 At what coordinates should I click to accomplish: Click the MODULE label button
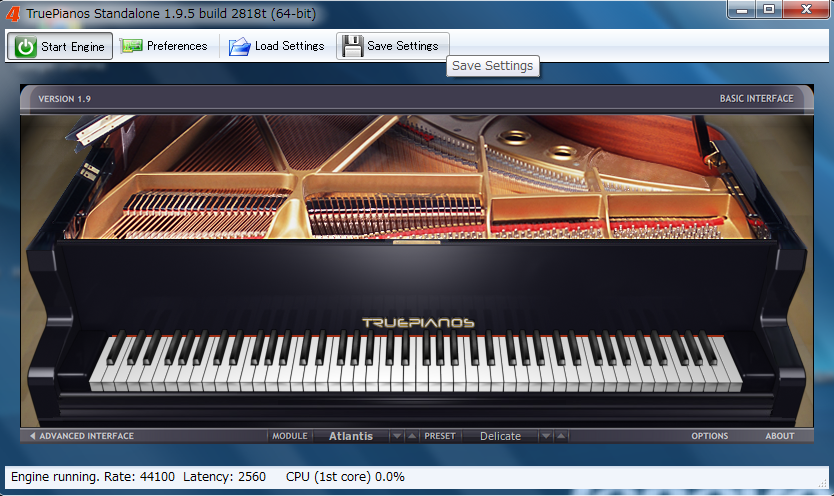[290, 436]
